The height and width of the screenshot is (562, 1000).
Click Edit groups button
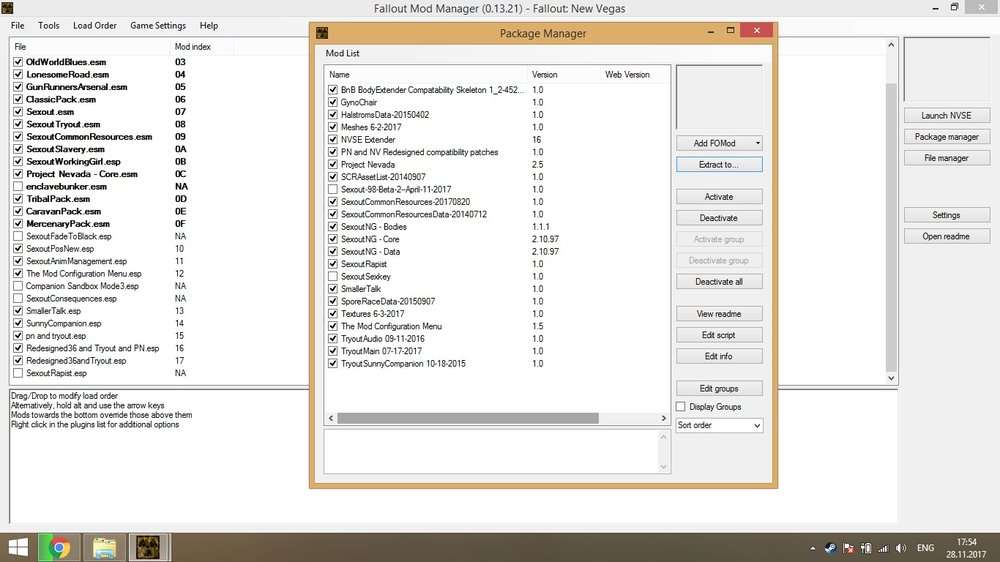[x=719, y=388]
